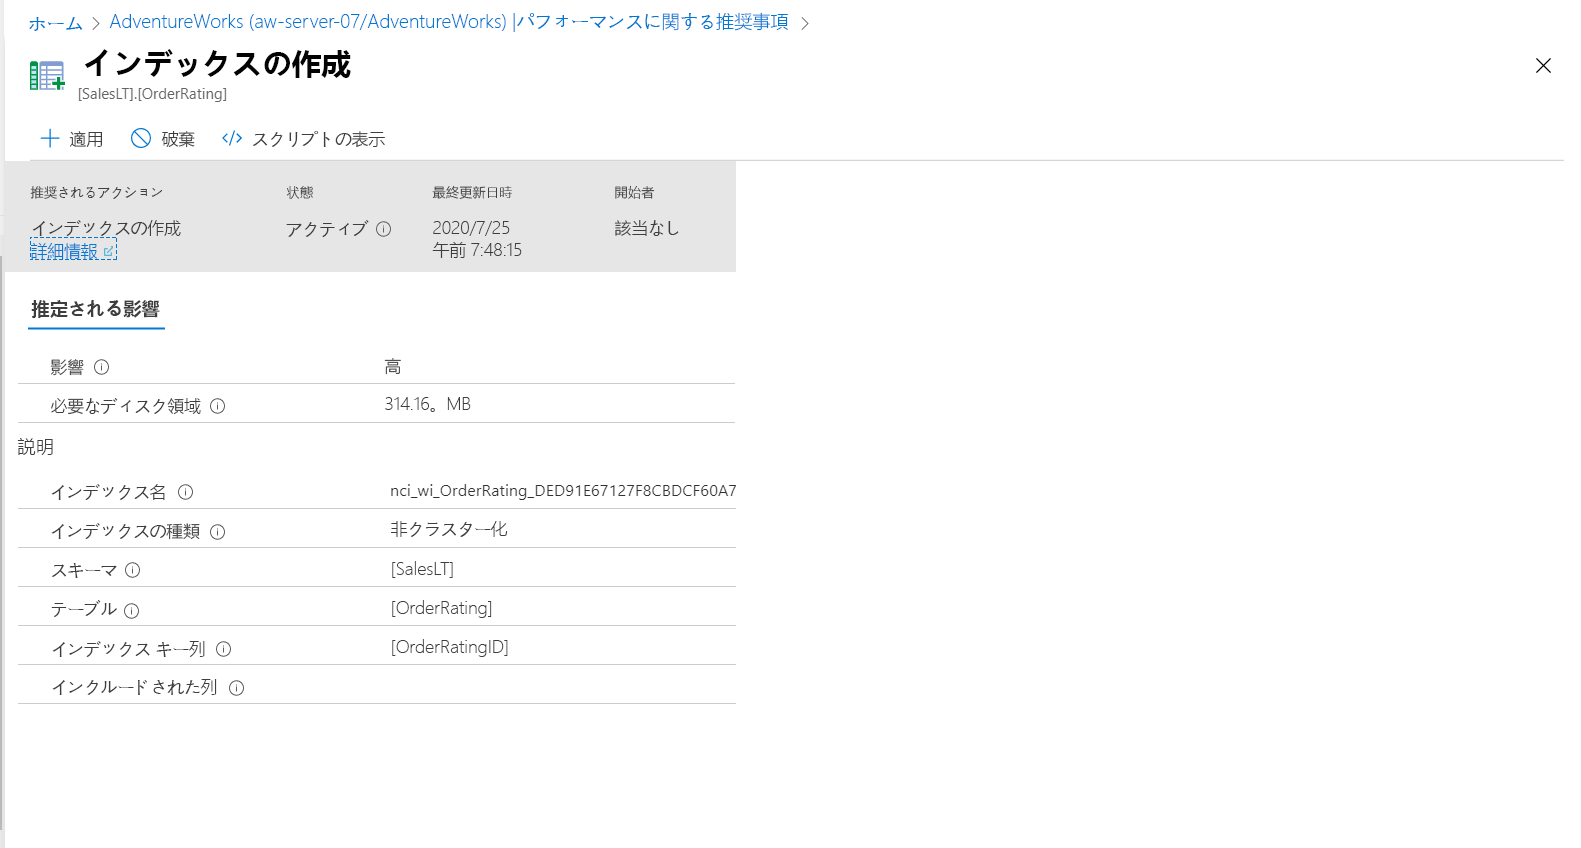Click the info icon next to テーブル
Image resolution: width=1581 pixels, height=848 pixels.
tap(132, 610)
